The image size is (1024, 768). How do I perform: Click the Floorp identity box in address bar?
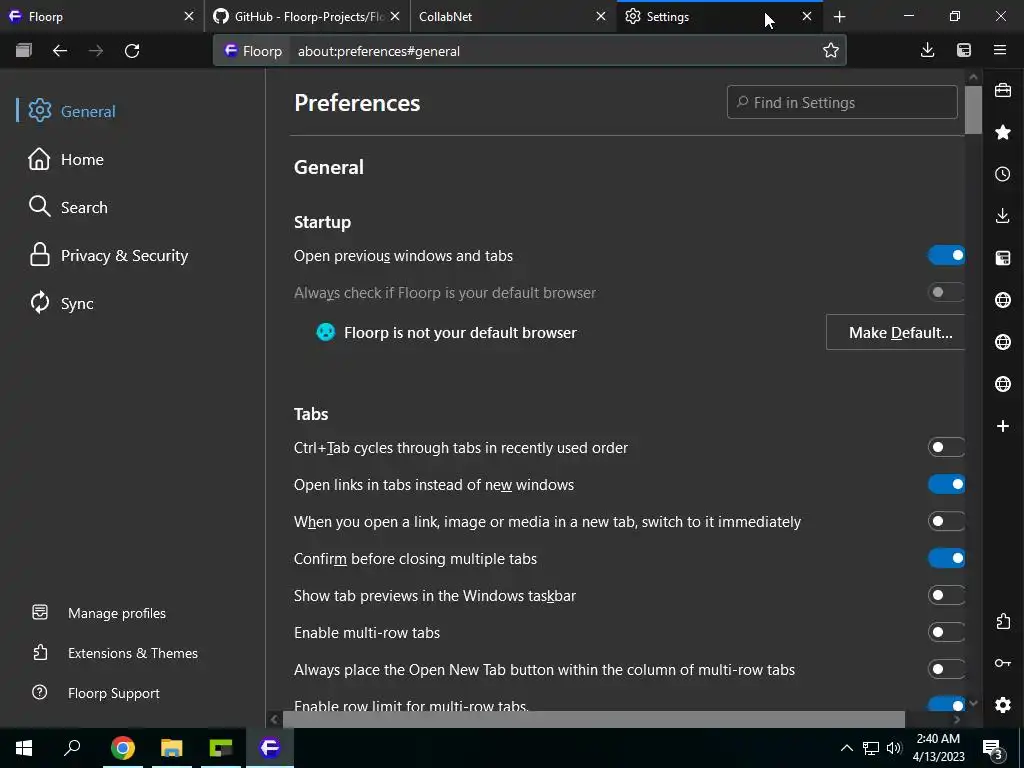(x=253, y=51)
